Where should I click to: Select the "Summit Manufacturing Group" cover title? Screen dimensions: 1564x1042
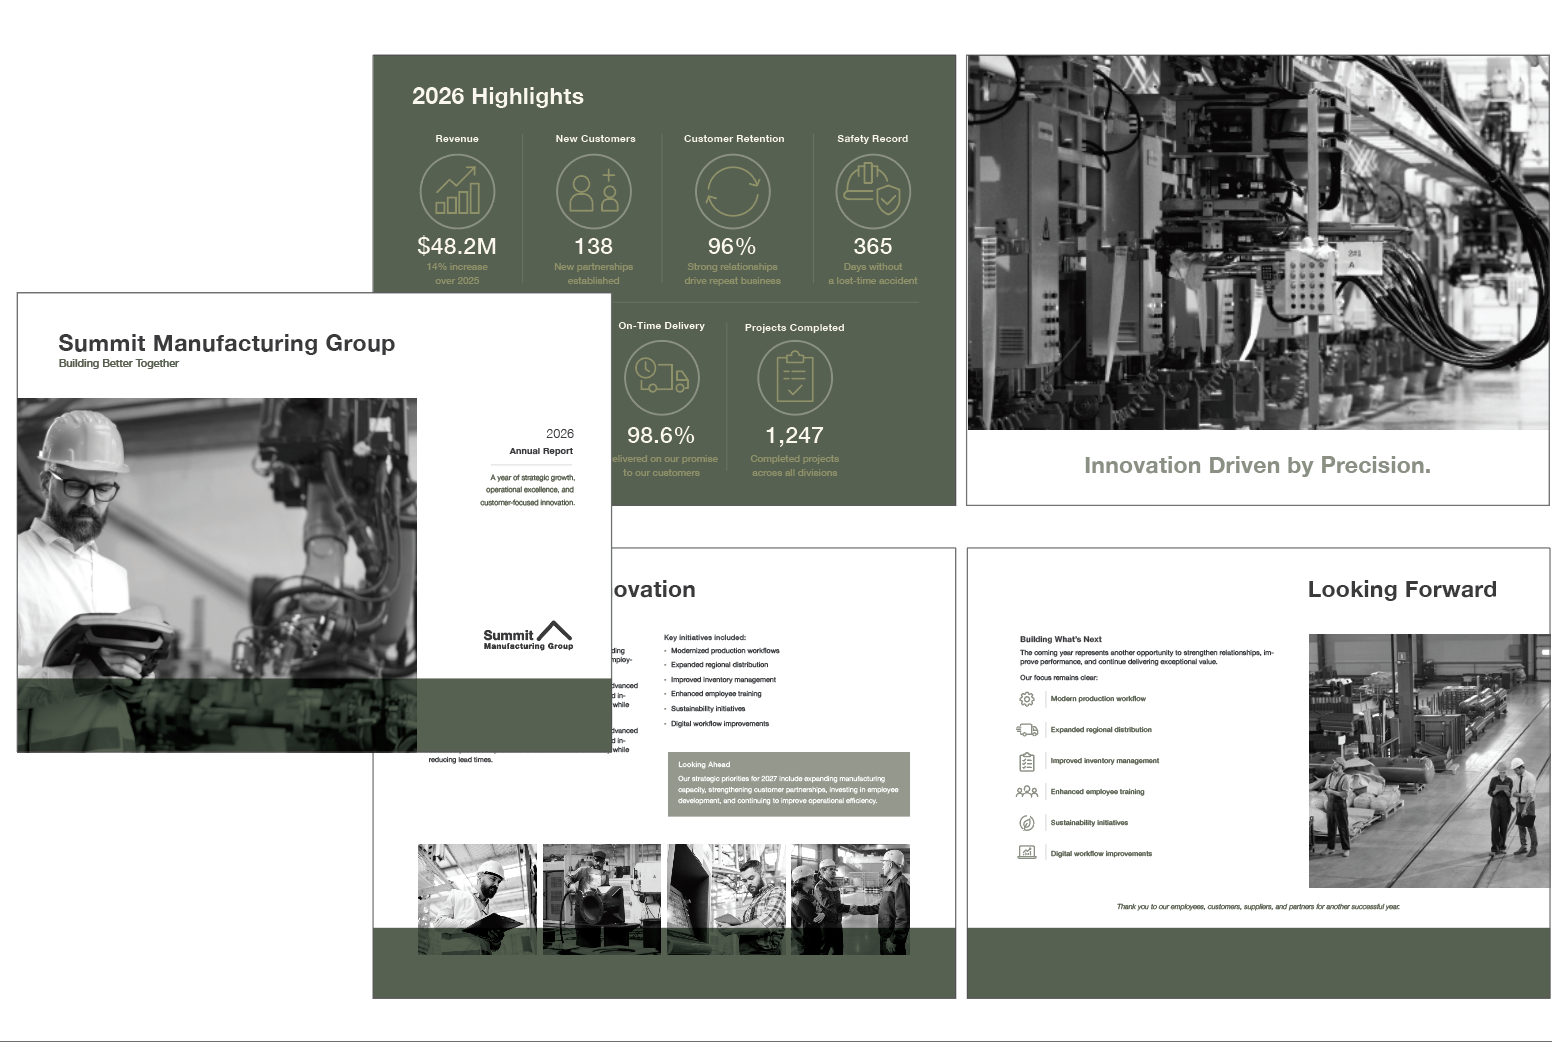pyautogui.click(x=227, y=343)
